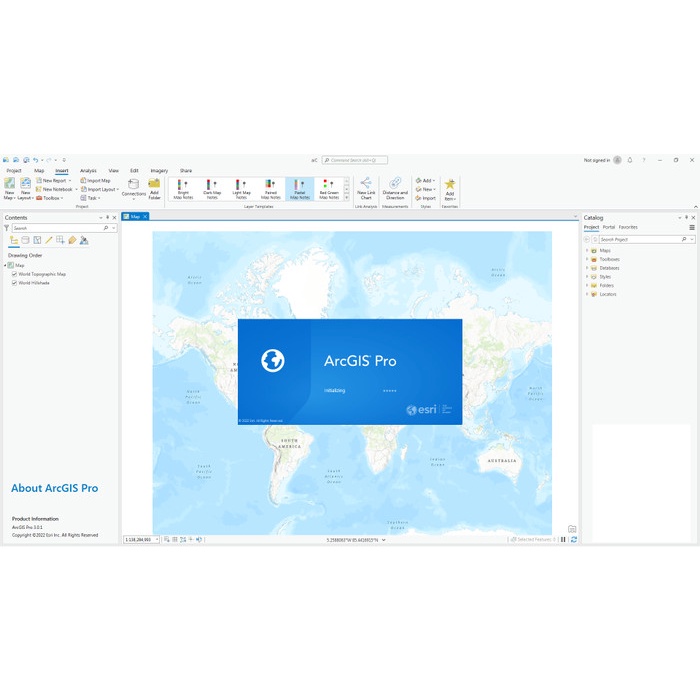Switch to the Favorites tab in Catalog
Image resolution: width=700 pixels, height=700 pixels.
coord(628,227)
